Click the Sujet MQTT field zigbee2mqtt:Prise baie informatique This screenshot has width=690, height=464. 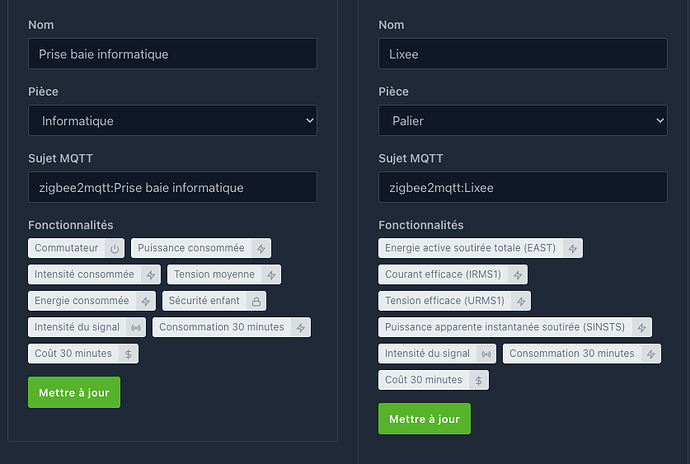tap(172, 187)
